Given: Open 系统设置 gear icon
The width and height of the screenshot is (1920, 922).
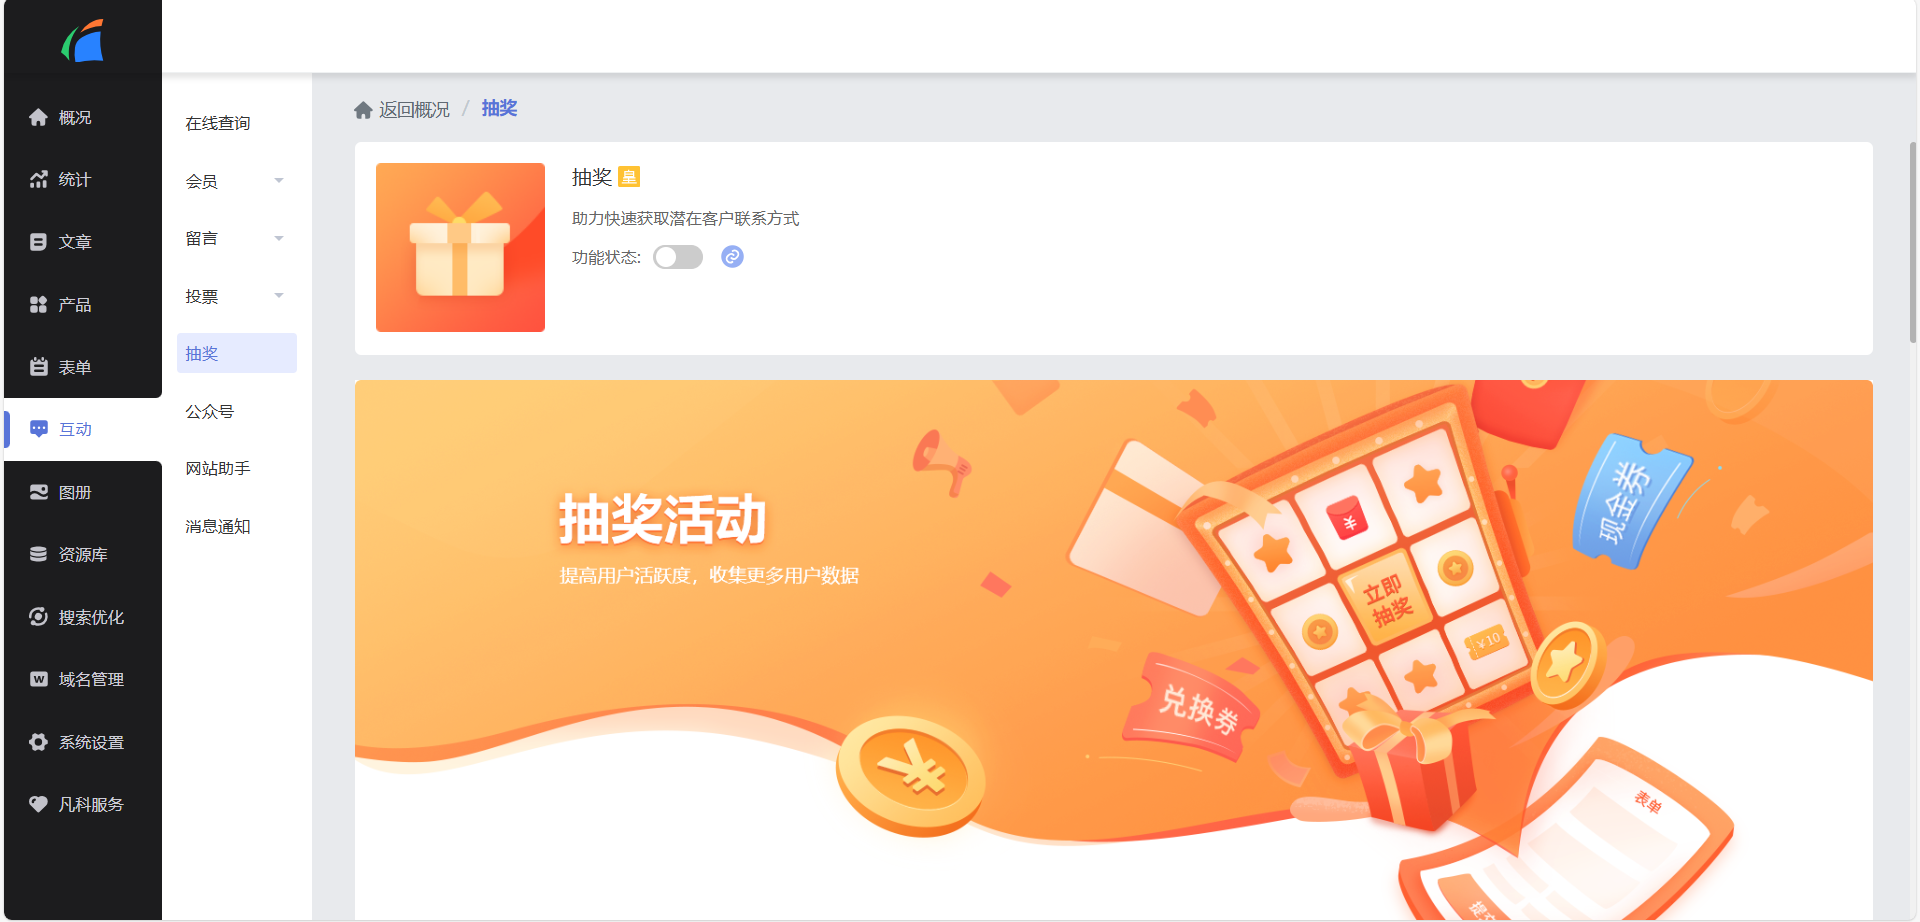Looking at the screenshot, I should click(38, 742).
